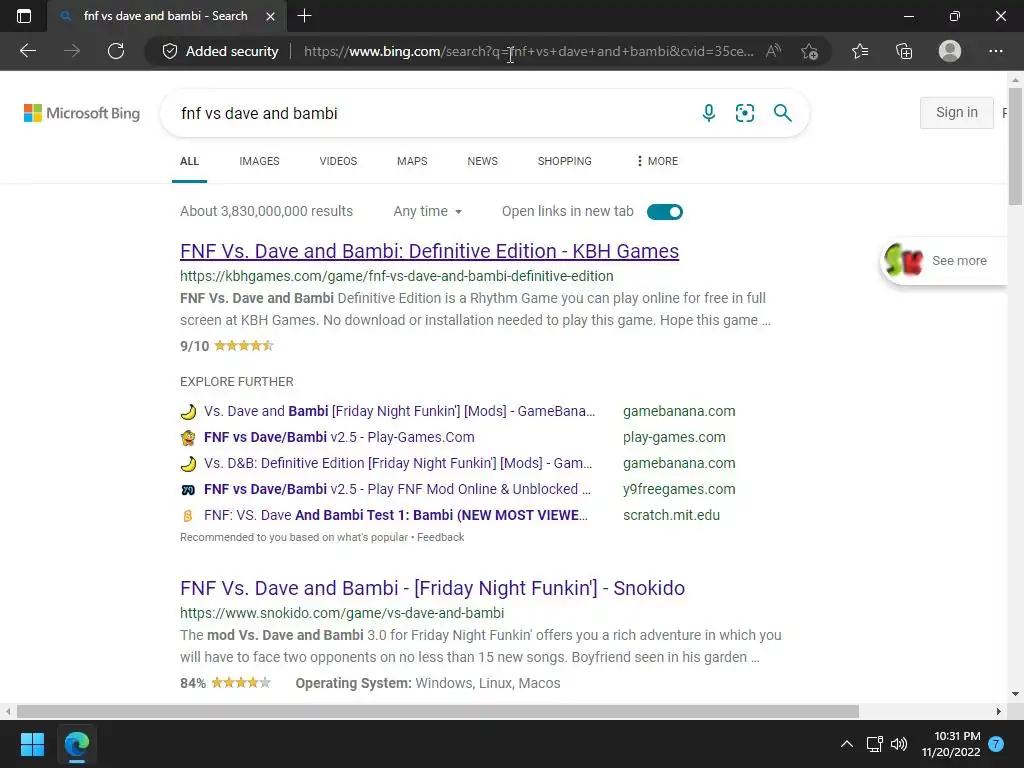The height and width of the screenshot is (768, 1024).
Task: Click the scratch.mit.edu domain text
Action: pos(671,515)
